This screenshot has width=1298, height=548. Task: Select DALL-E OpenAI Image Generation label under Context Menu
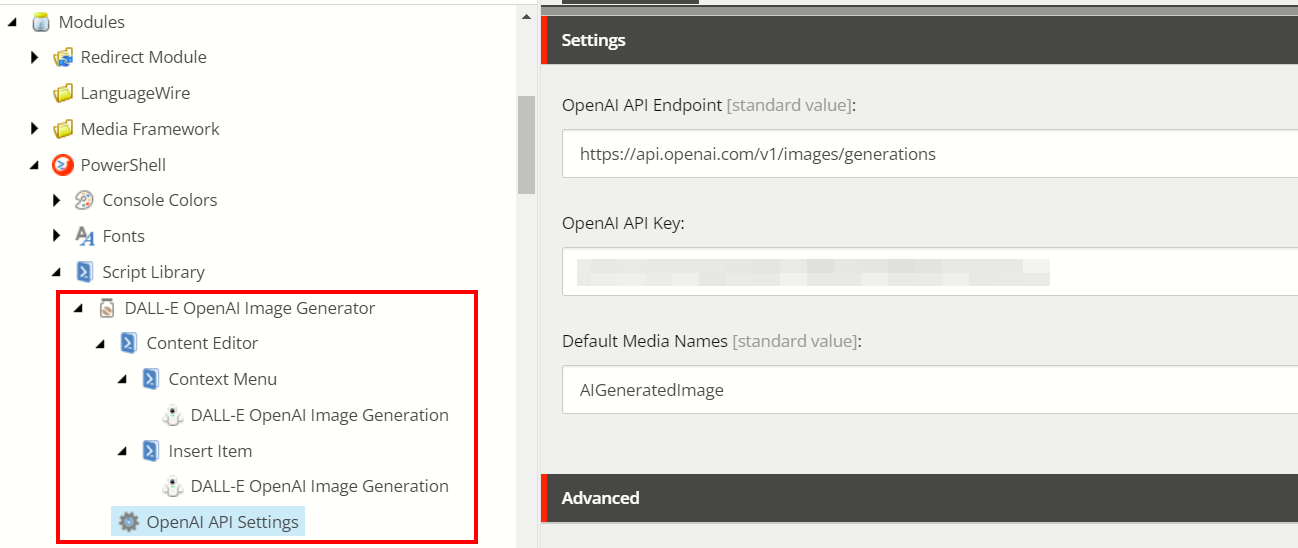click(x=320, y=415)
